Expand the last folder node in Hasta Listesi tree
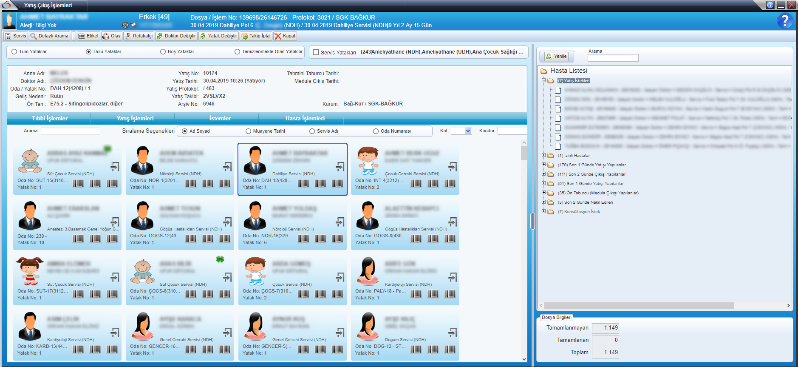Image resolution: width=798 pixels, height=367 pixels. pos(544,211)
